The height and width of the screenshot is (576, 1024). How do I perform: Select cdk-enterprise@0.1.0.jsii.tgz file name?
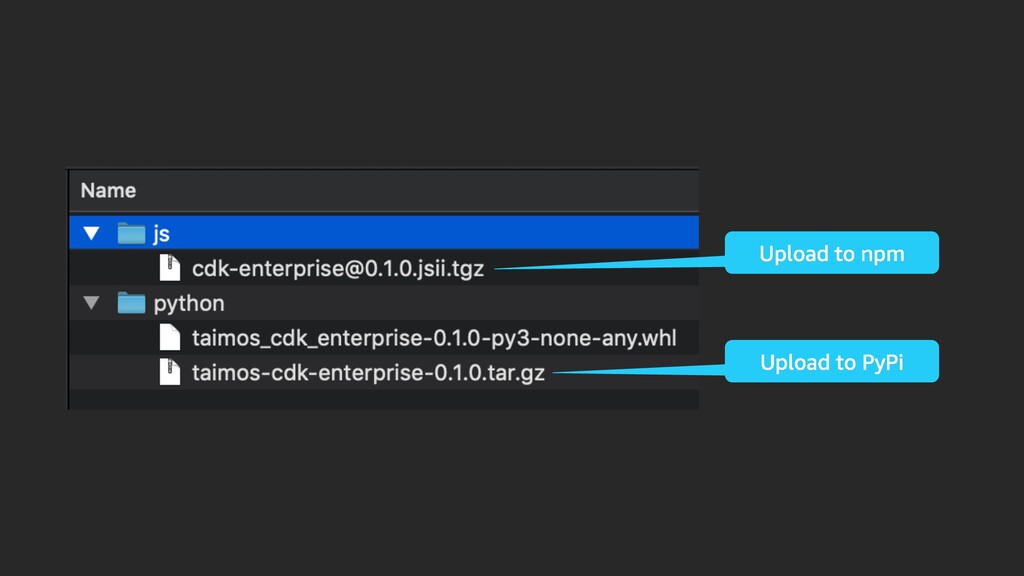point(338,268)
